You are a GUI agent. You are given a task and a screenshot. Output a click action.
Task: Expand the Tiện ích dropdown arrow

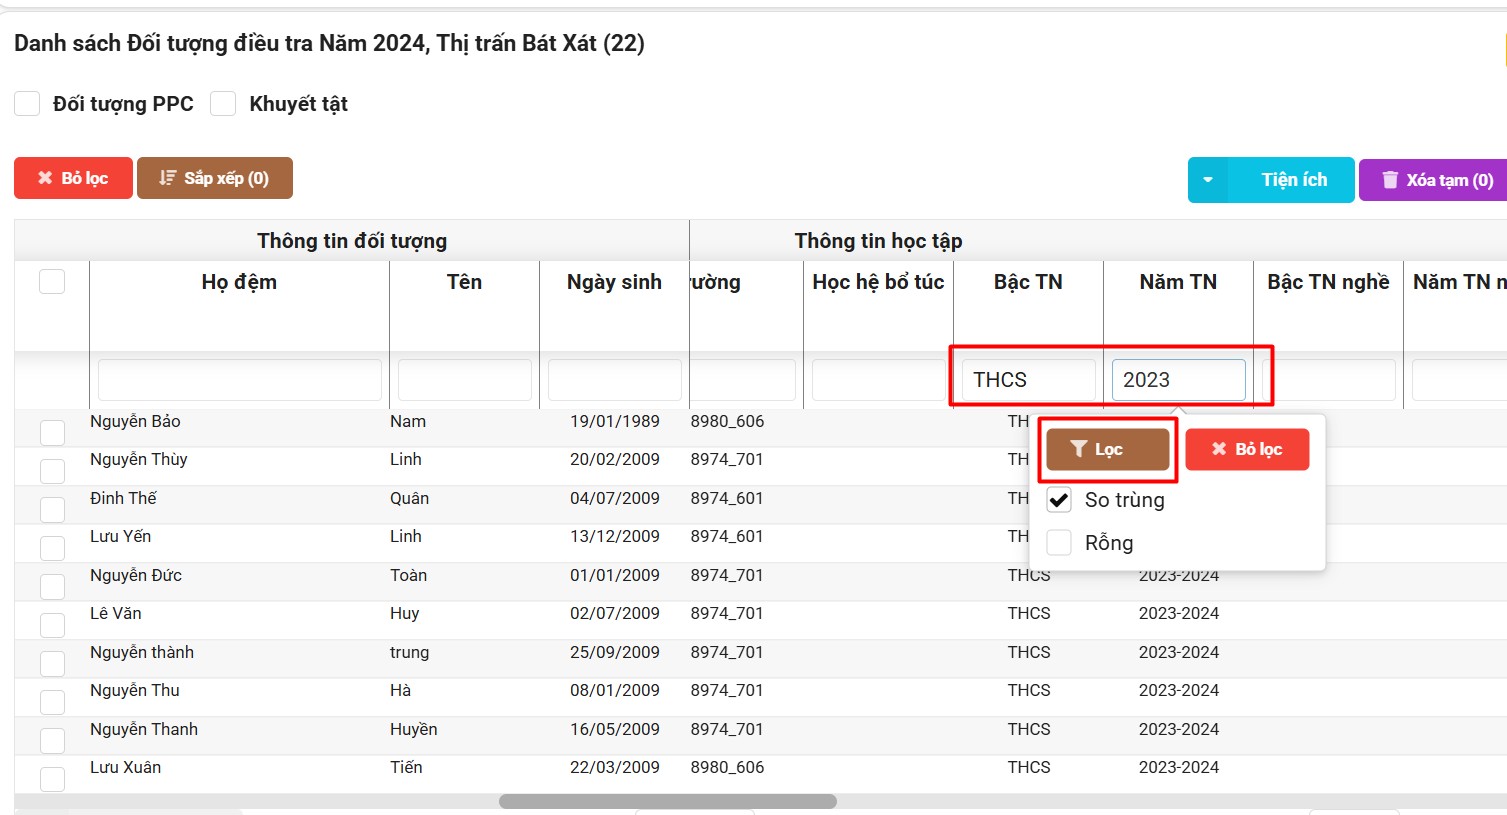(1208, 180)
